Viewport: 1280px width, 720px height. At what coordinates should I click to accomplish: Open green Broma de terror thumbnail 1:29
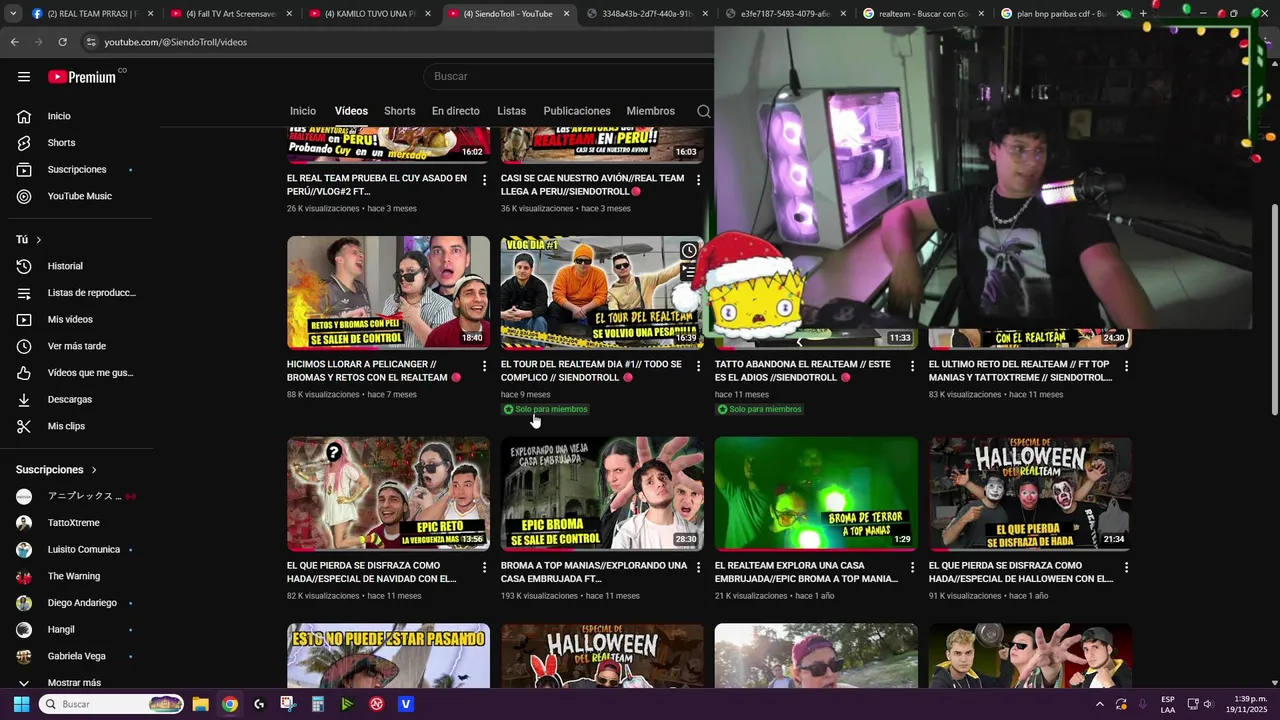816,494
